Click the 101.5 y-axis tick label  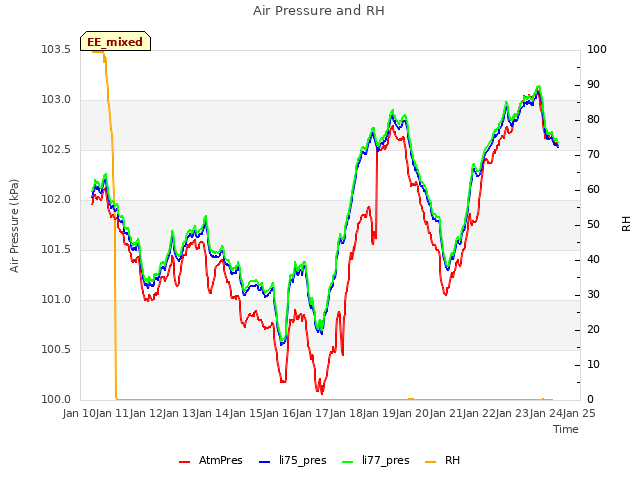pyautogui.click(x=56, y=250)
